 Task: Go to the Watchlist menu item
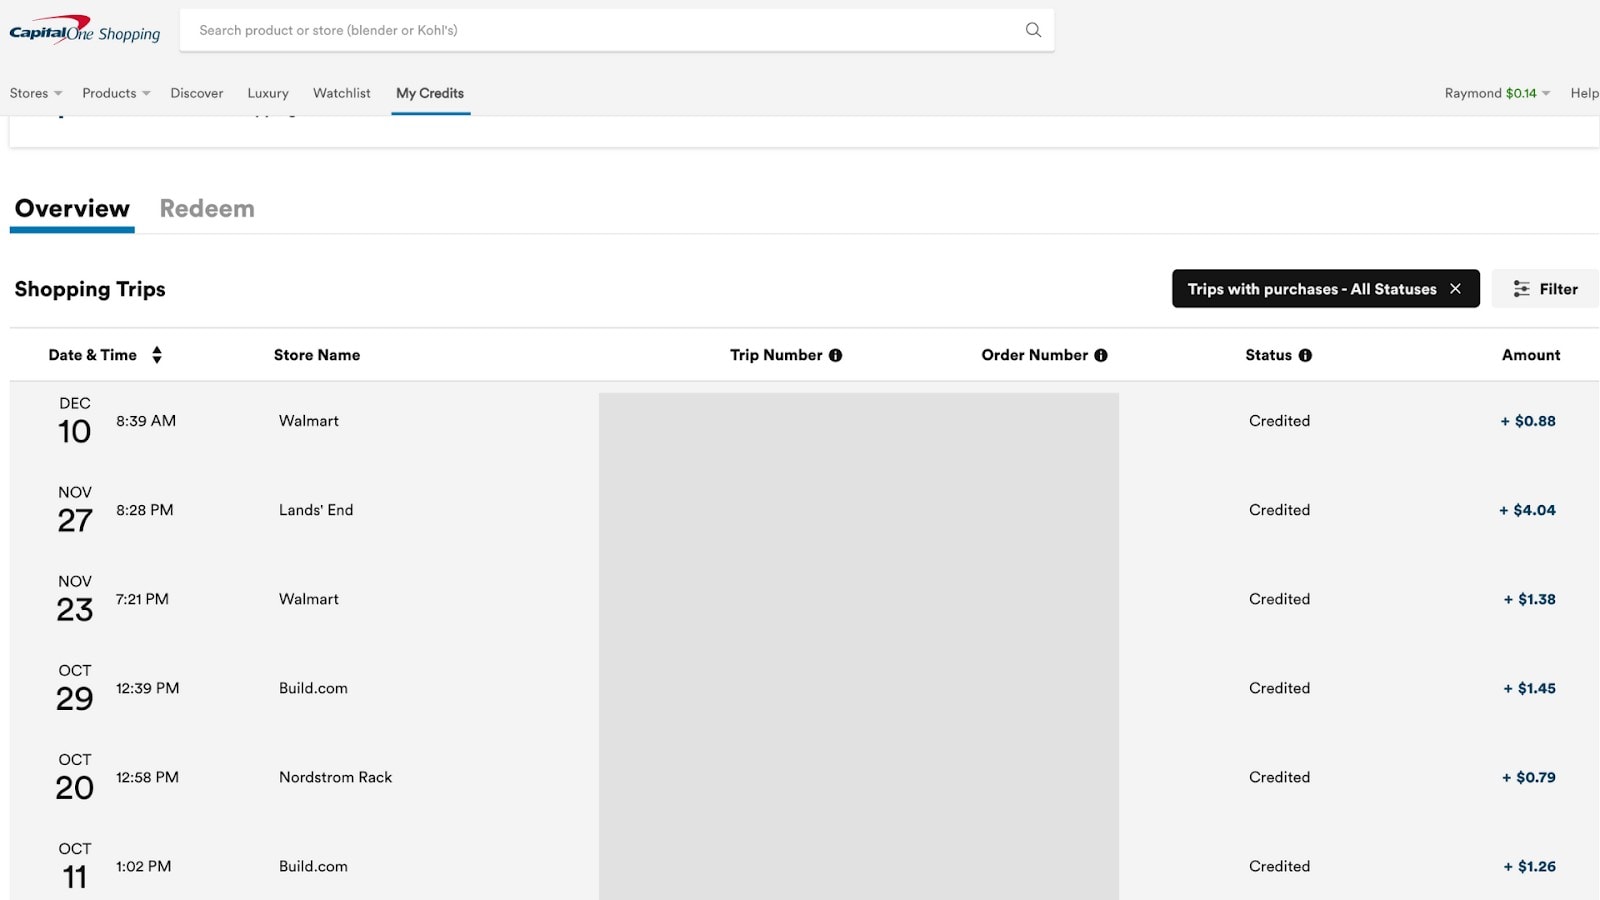(x=342, y=93)
